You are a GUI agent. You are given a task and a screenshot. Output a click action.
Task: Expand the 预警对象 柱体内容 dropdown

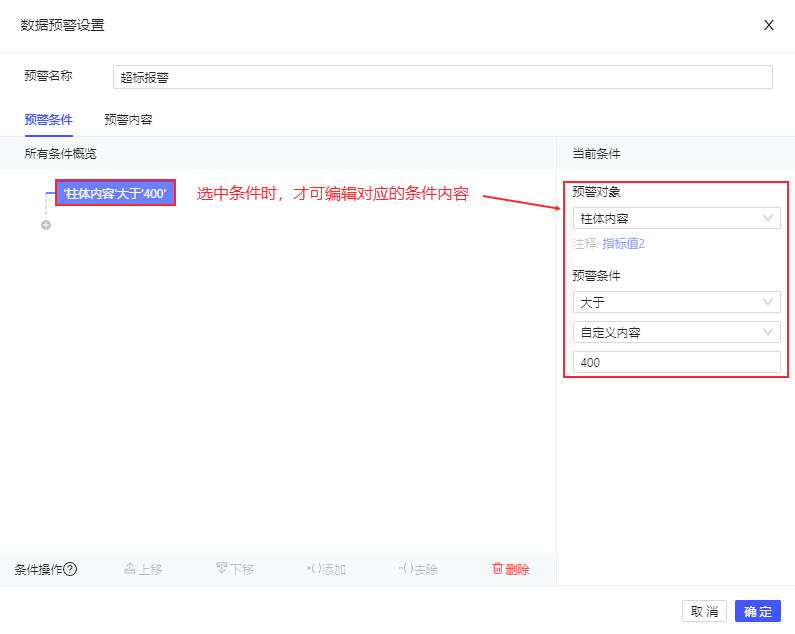pos(676,218)
